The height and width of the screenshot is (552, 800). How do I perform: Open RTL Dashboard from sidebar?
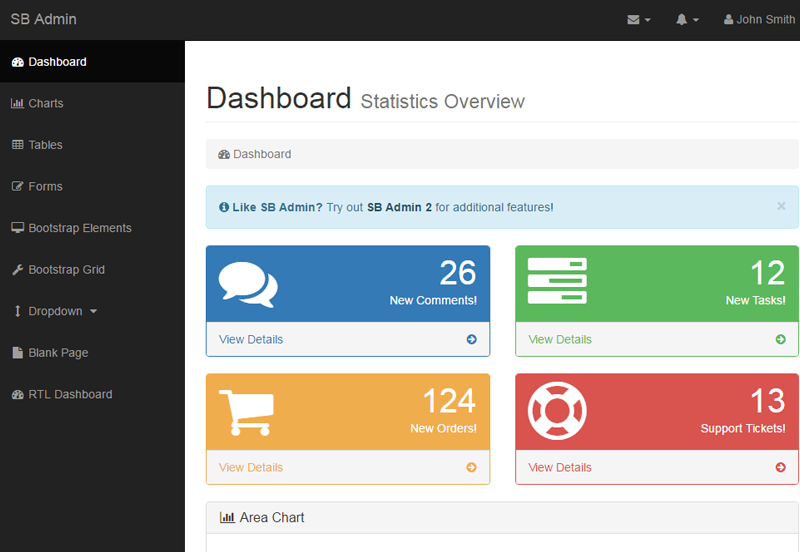tap(92, 394)
